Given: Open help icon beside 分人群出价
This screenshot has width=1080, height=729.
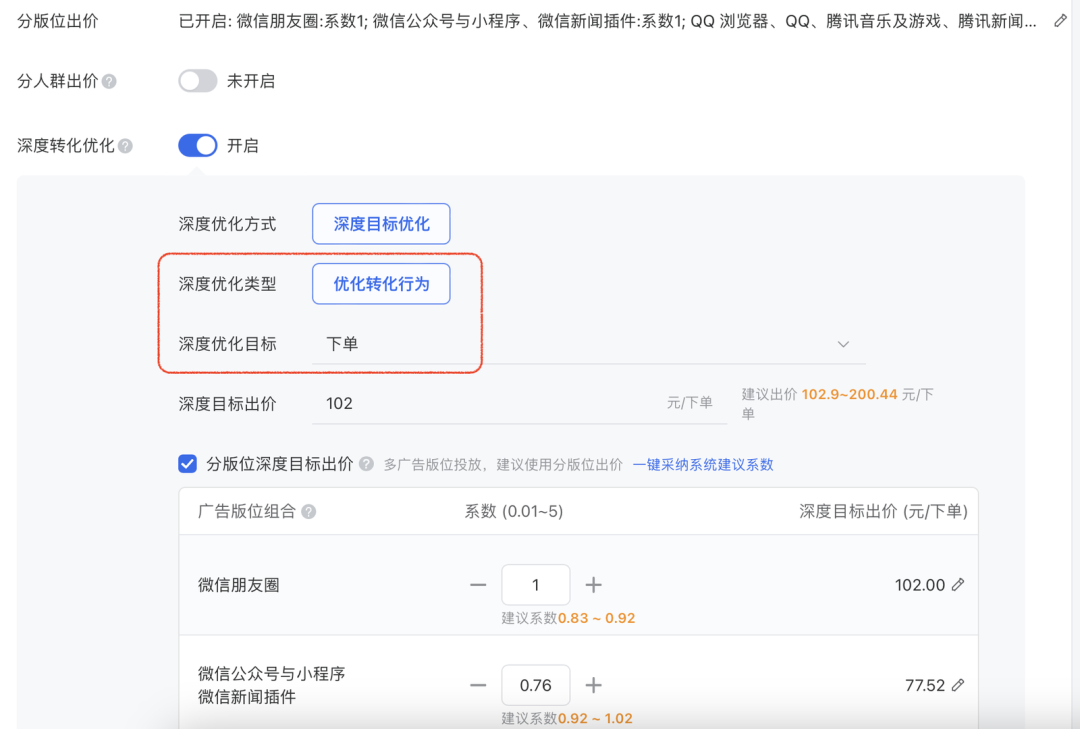Looking at the screenshot, I should click(109, 81).
